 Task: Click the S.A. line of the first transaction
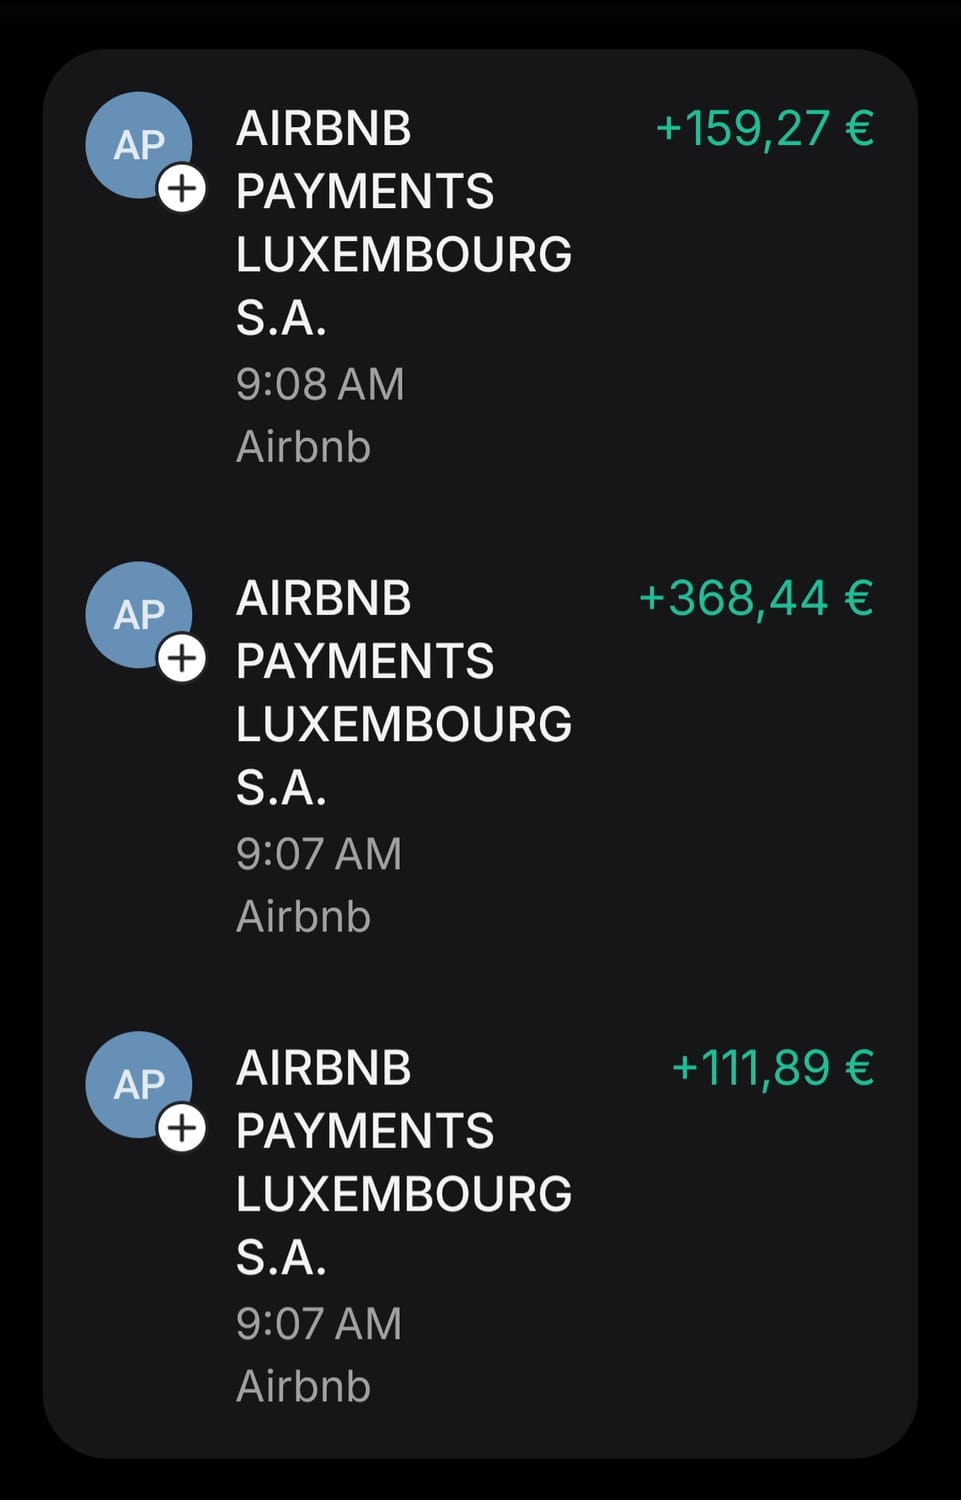(x=281, y=318)
